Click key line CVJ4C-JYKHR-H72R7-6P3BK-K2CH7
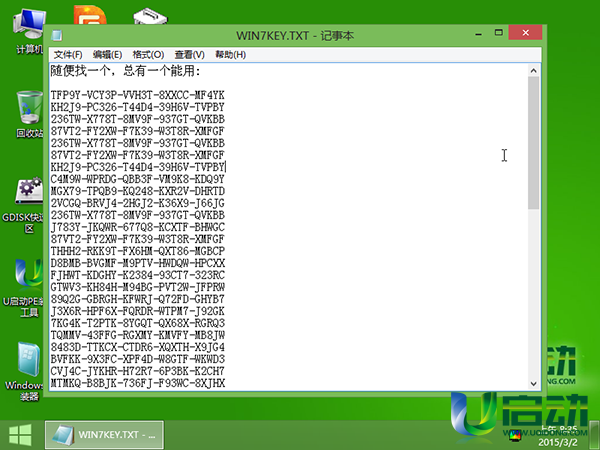The height and width of the screenshot is (450, 600). point(138,371)
